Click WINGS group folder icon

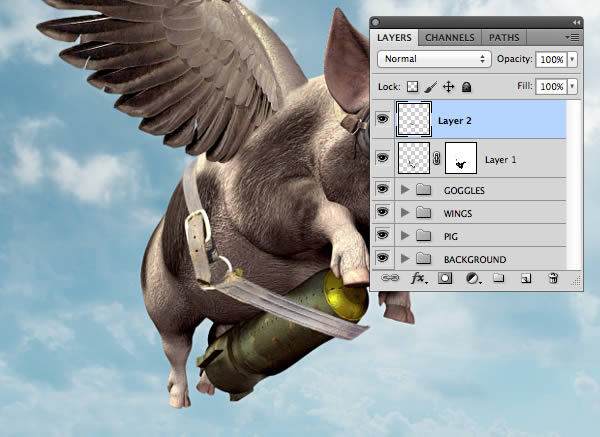pos(424,212)
